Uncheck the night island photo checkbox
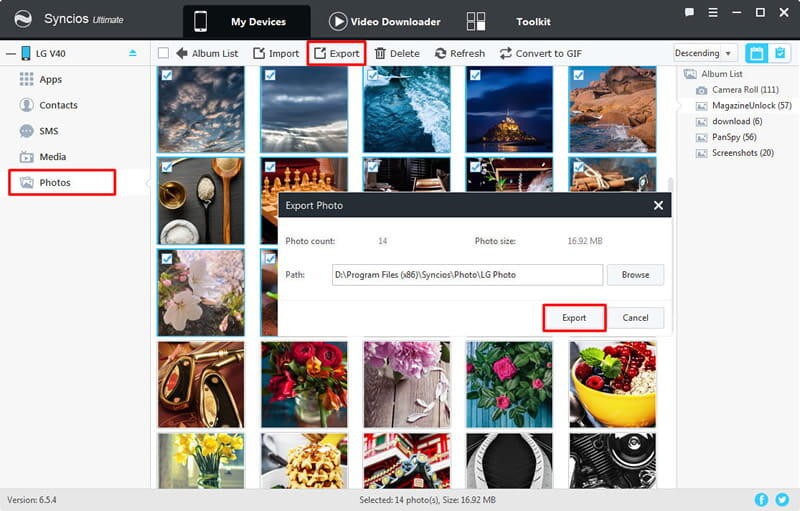The image size is (800, 511). 475,75
